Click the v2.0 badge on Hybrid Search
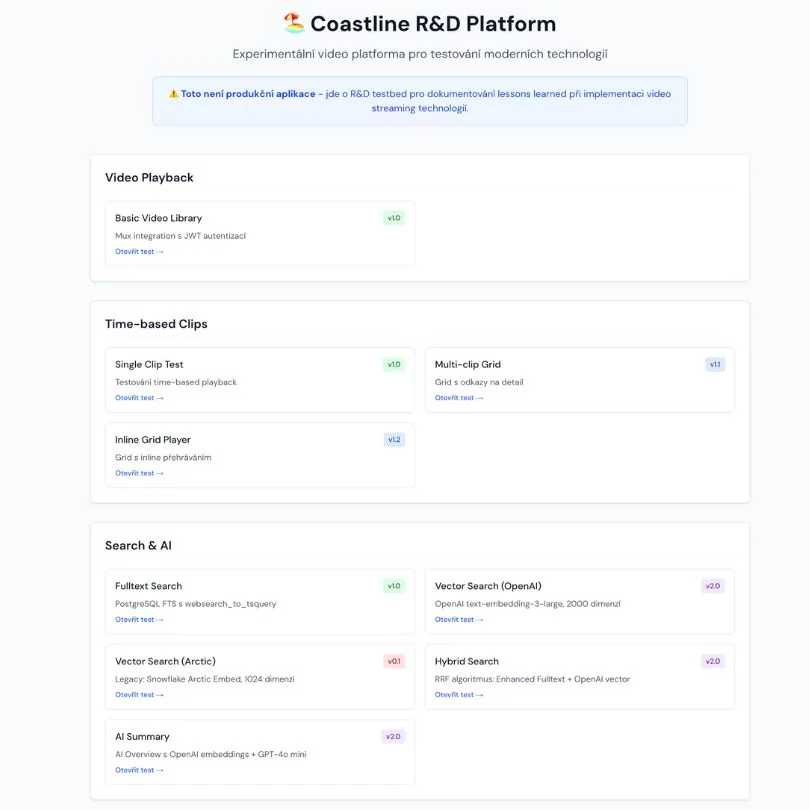 tap(714, 660)
